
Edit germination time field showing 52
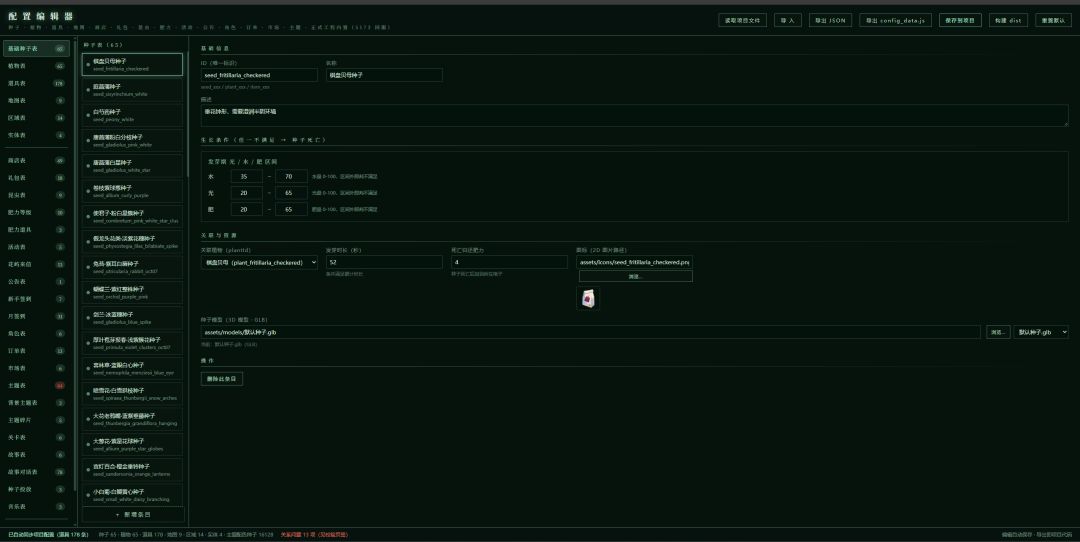(x=384, y=262)
